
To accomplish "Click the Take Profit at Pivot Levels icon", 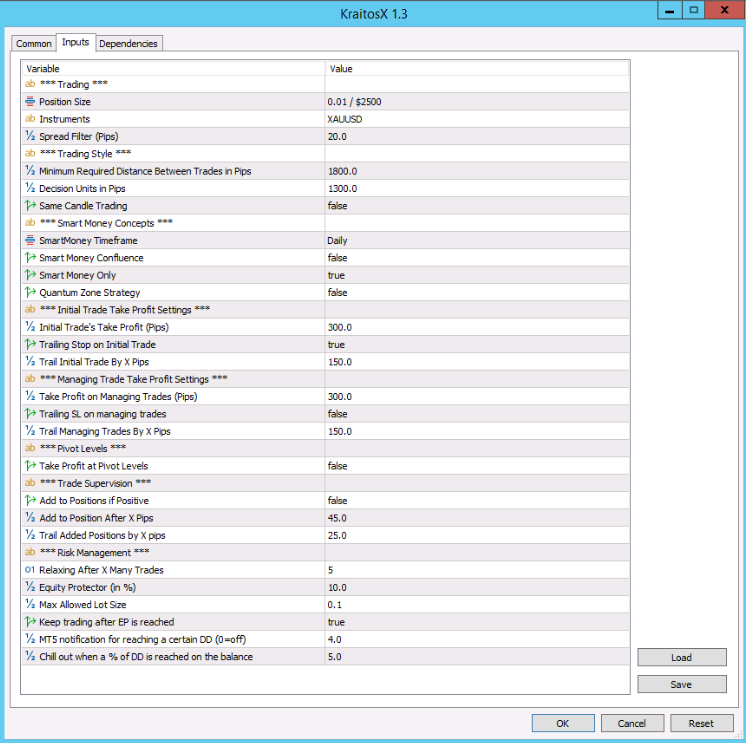I will click(30, 466).
